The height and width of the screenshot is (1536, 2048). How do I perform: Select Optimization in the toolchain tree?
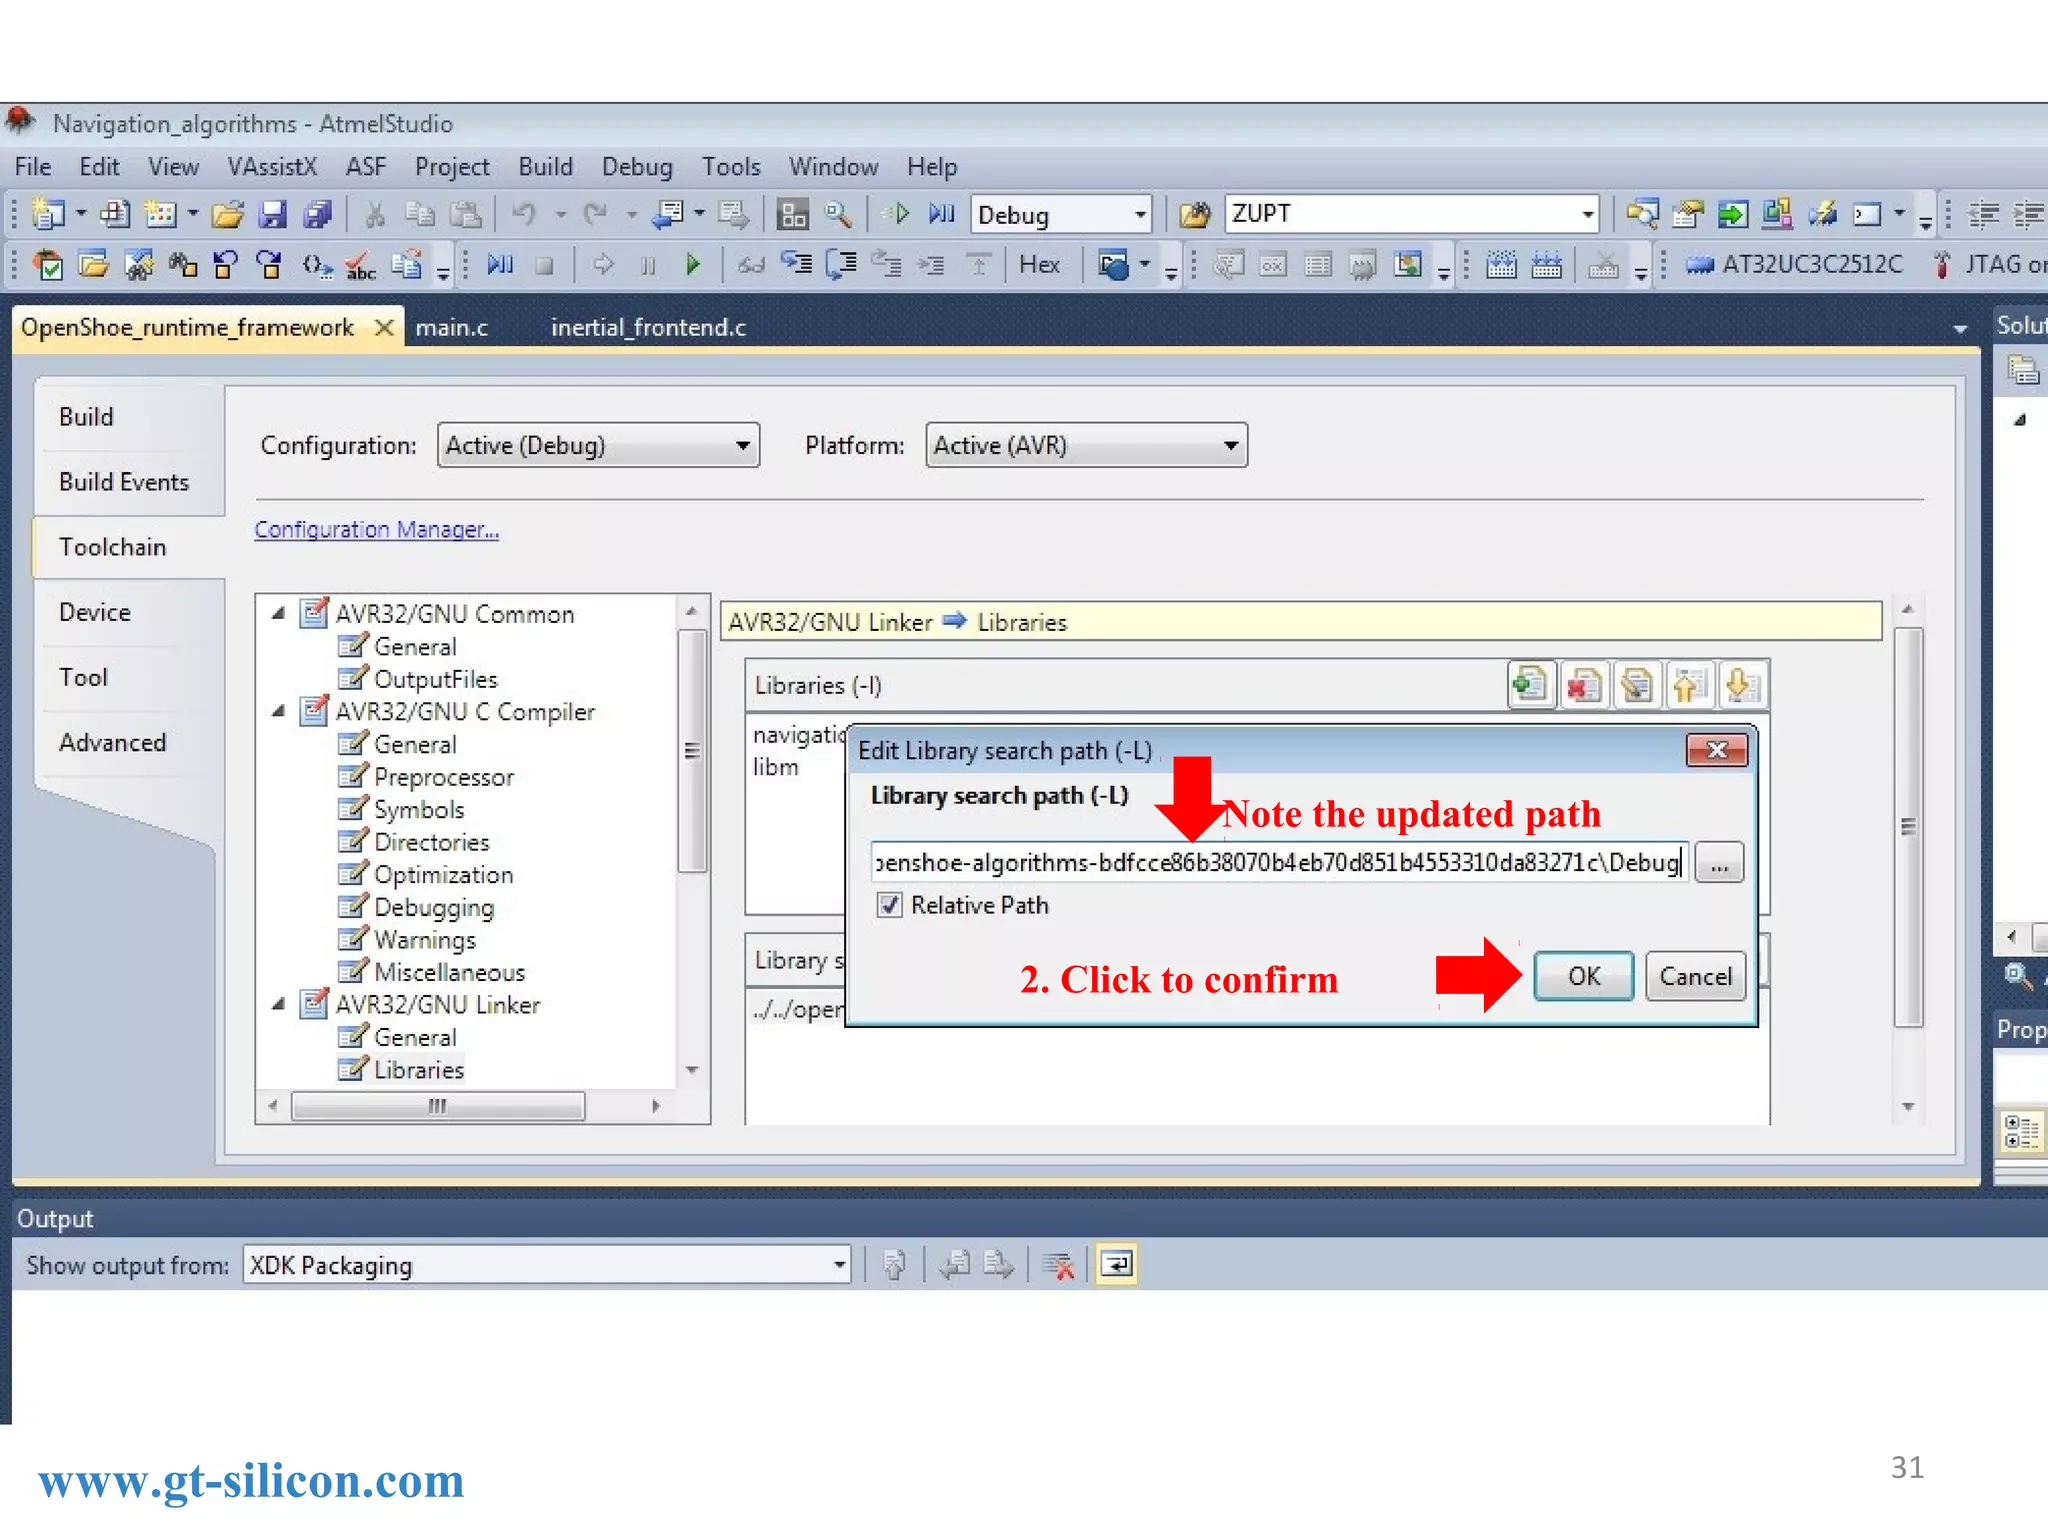(443, 874)
